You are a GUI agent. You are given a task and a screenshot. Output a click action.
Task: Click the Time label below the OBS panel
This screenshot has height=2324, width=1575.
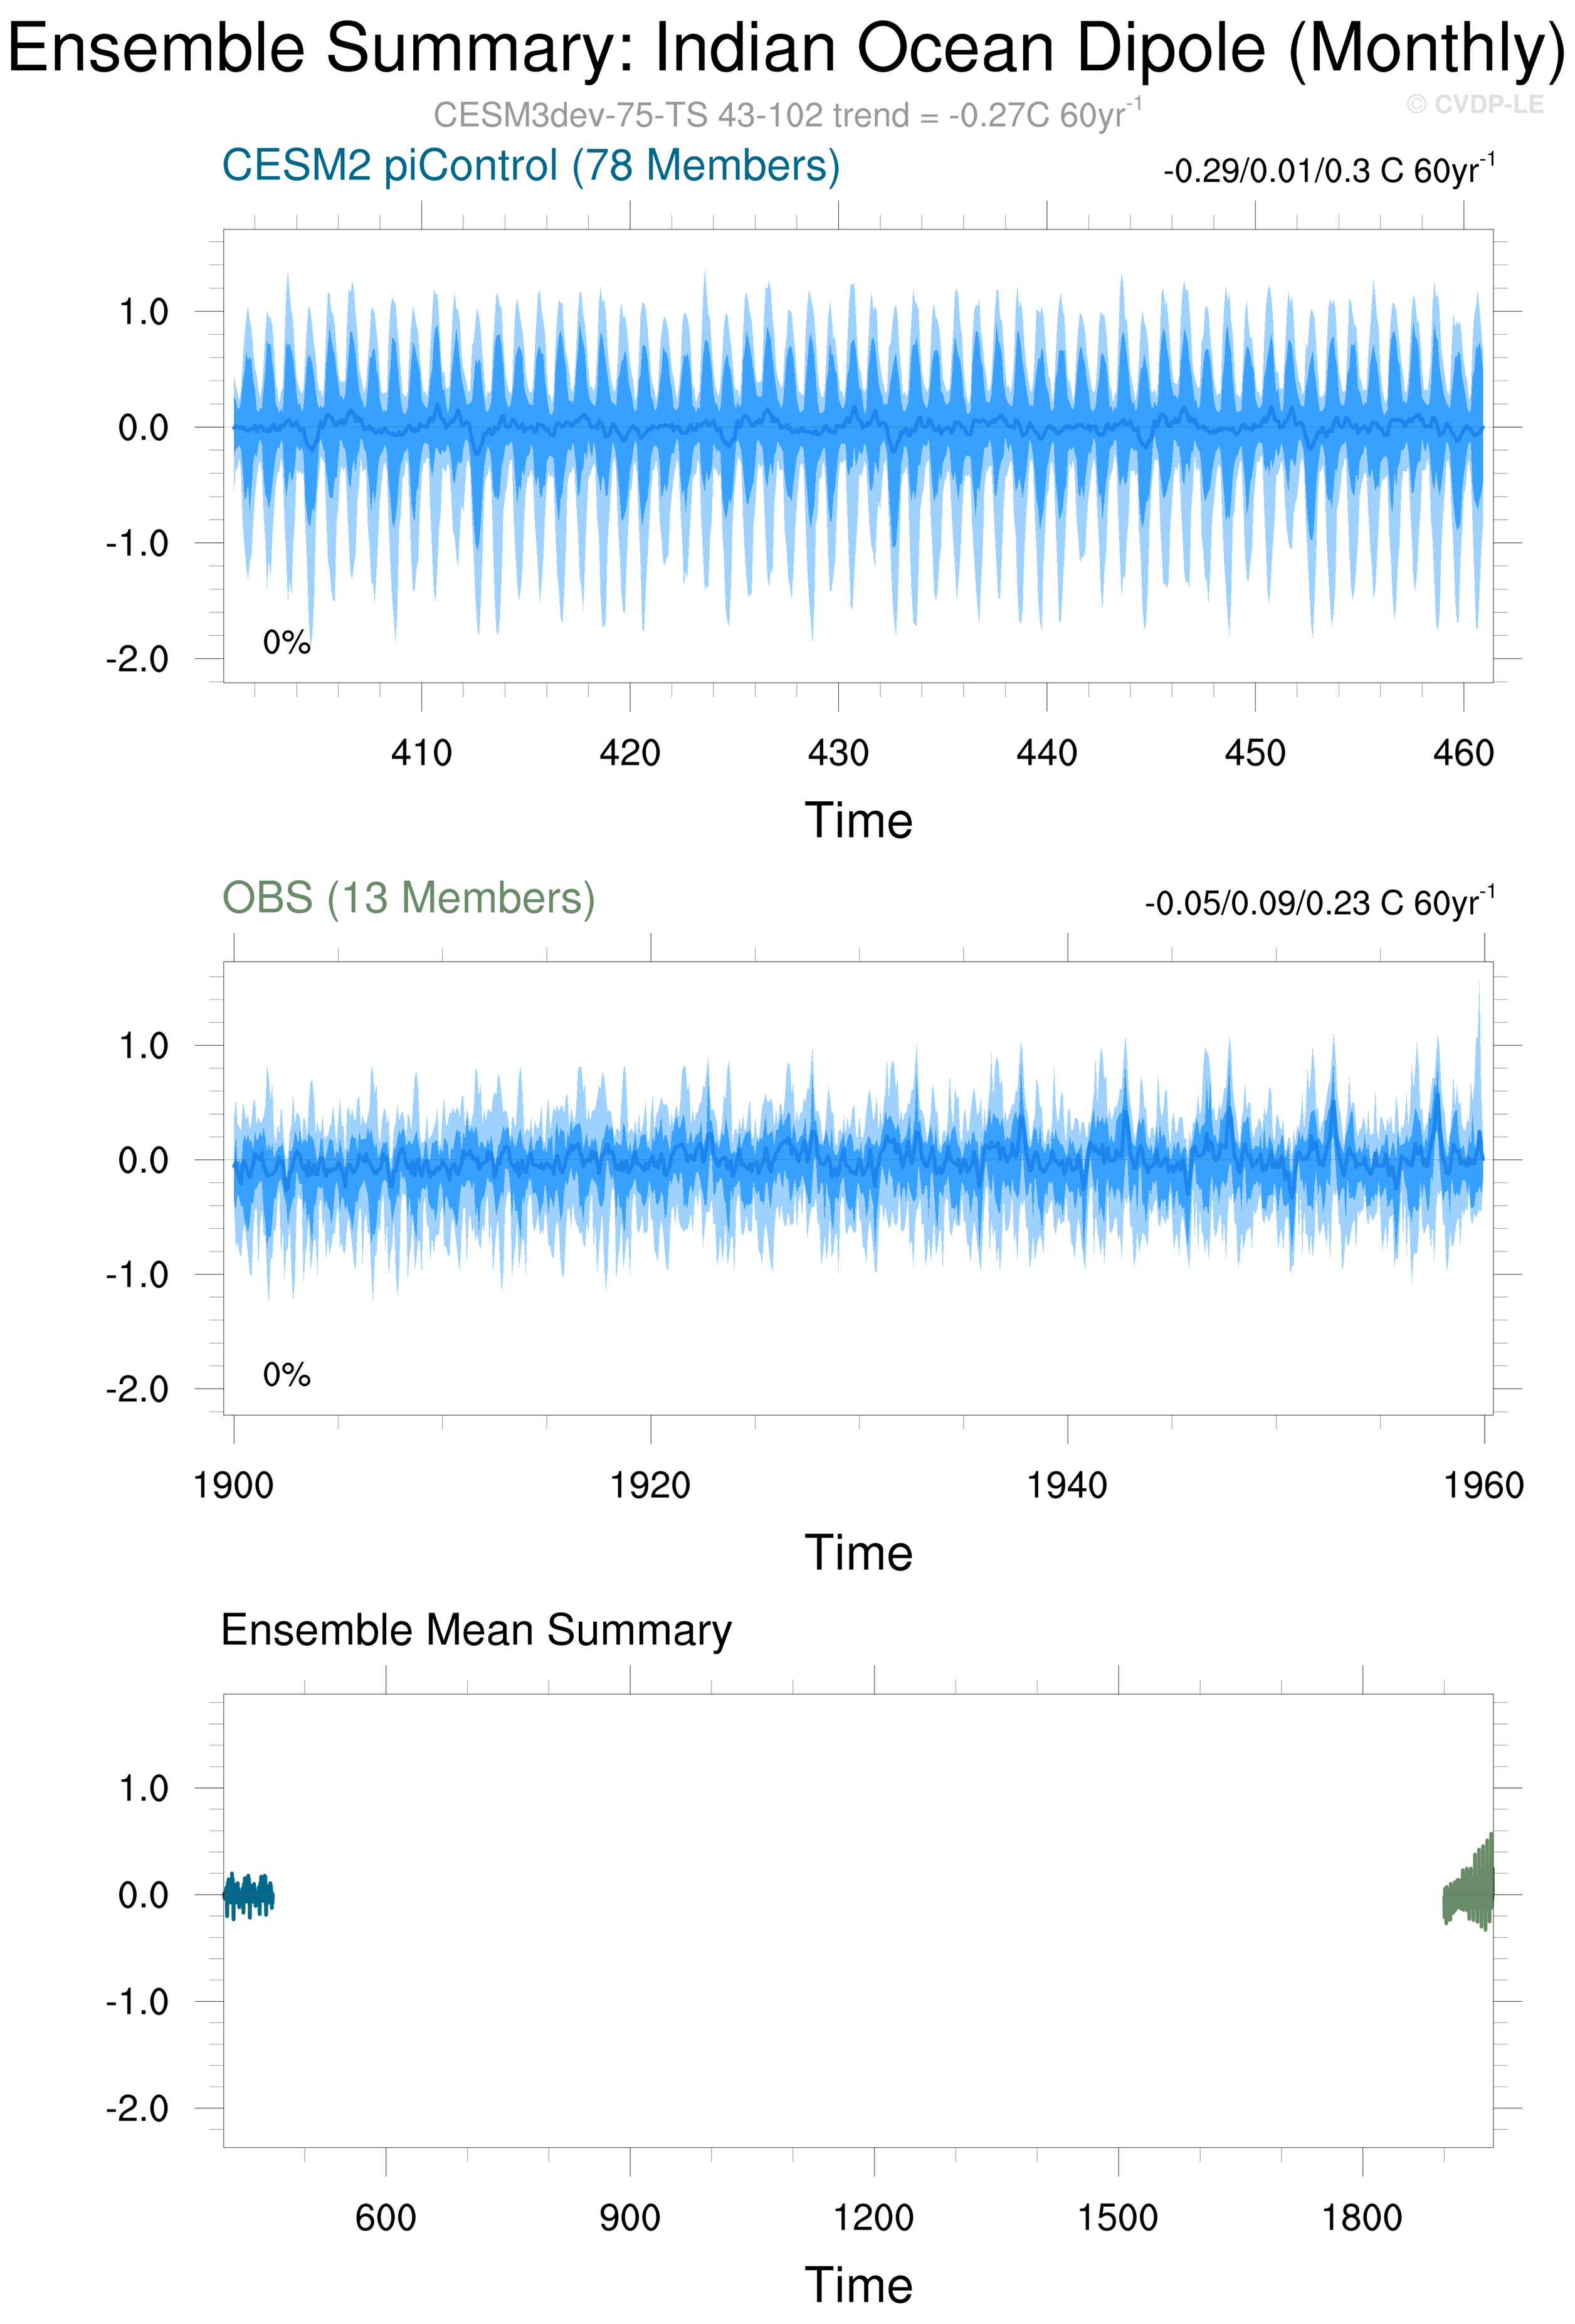point(858,1553)
